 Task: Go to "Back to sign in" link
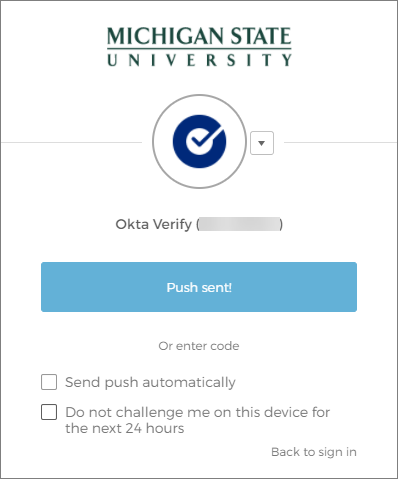coord(314,452)
